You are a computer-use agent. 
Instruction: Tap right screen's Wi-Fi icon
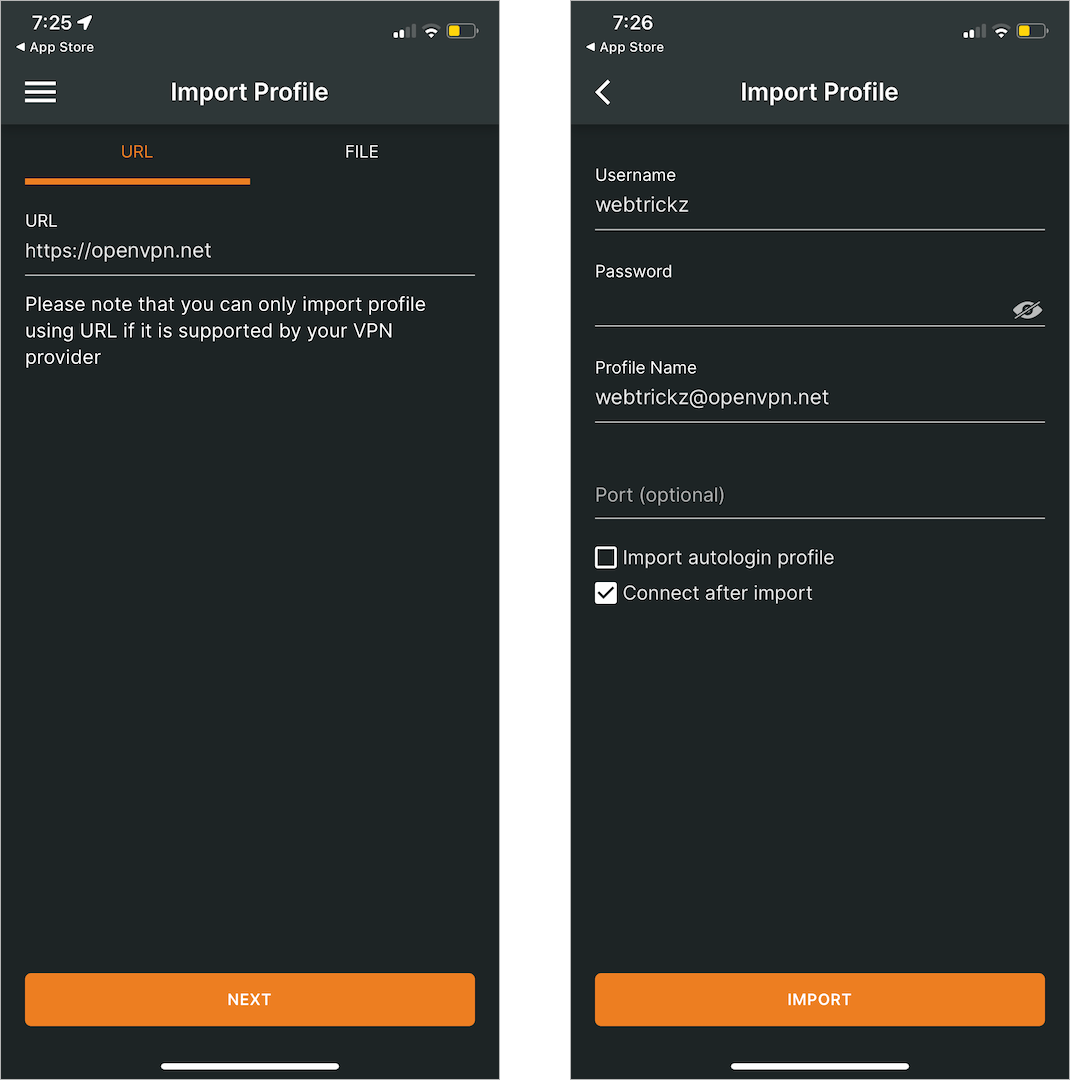[x=1001, y=31]
